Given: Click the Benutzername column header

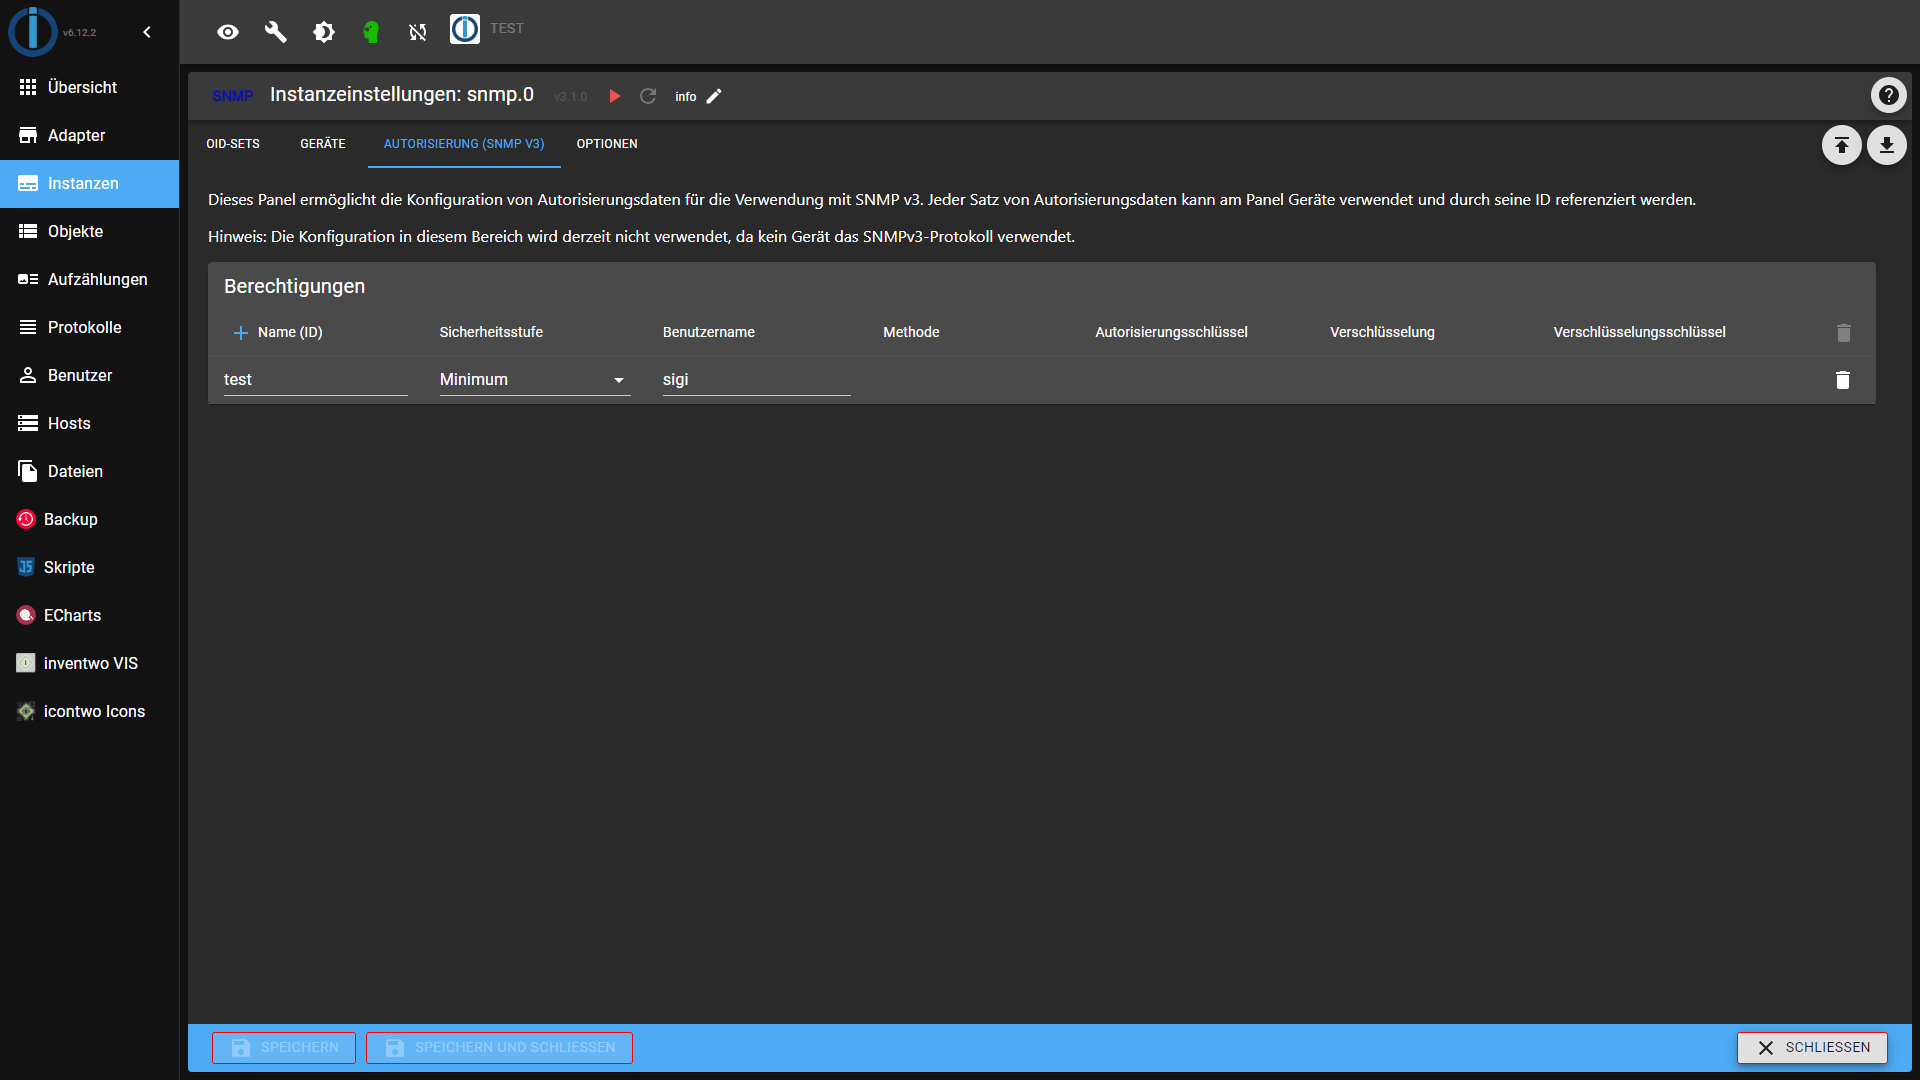Looking at the screenshot, I should pyautogui.click(x=708, y=332).
